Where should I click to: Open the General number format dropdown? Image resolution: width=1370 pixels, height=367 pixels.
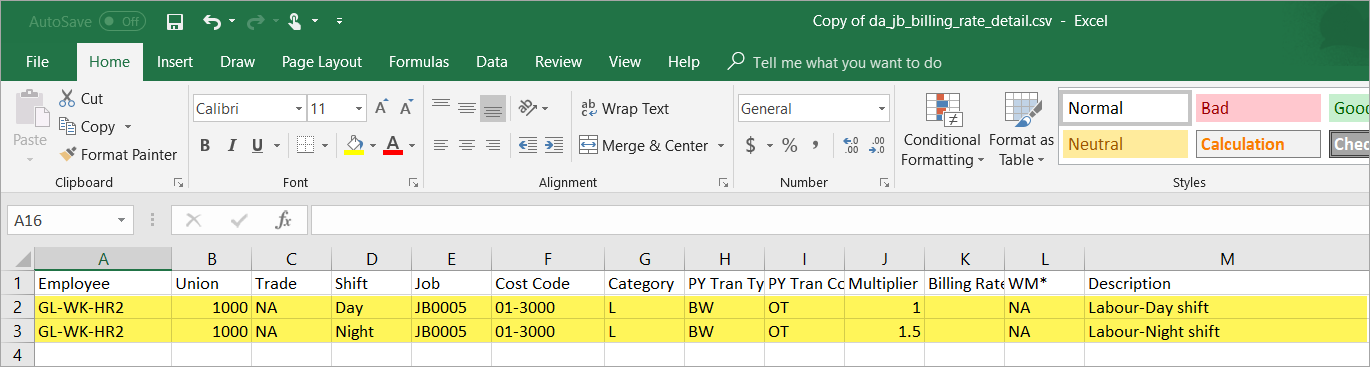881,108
